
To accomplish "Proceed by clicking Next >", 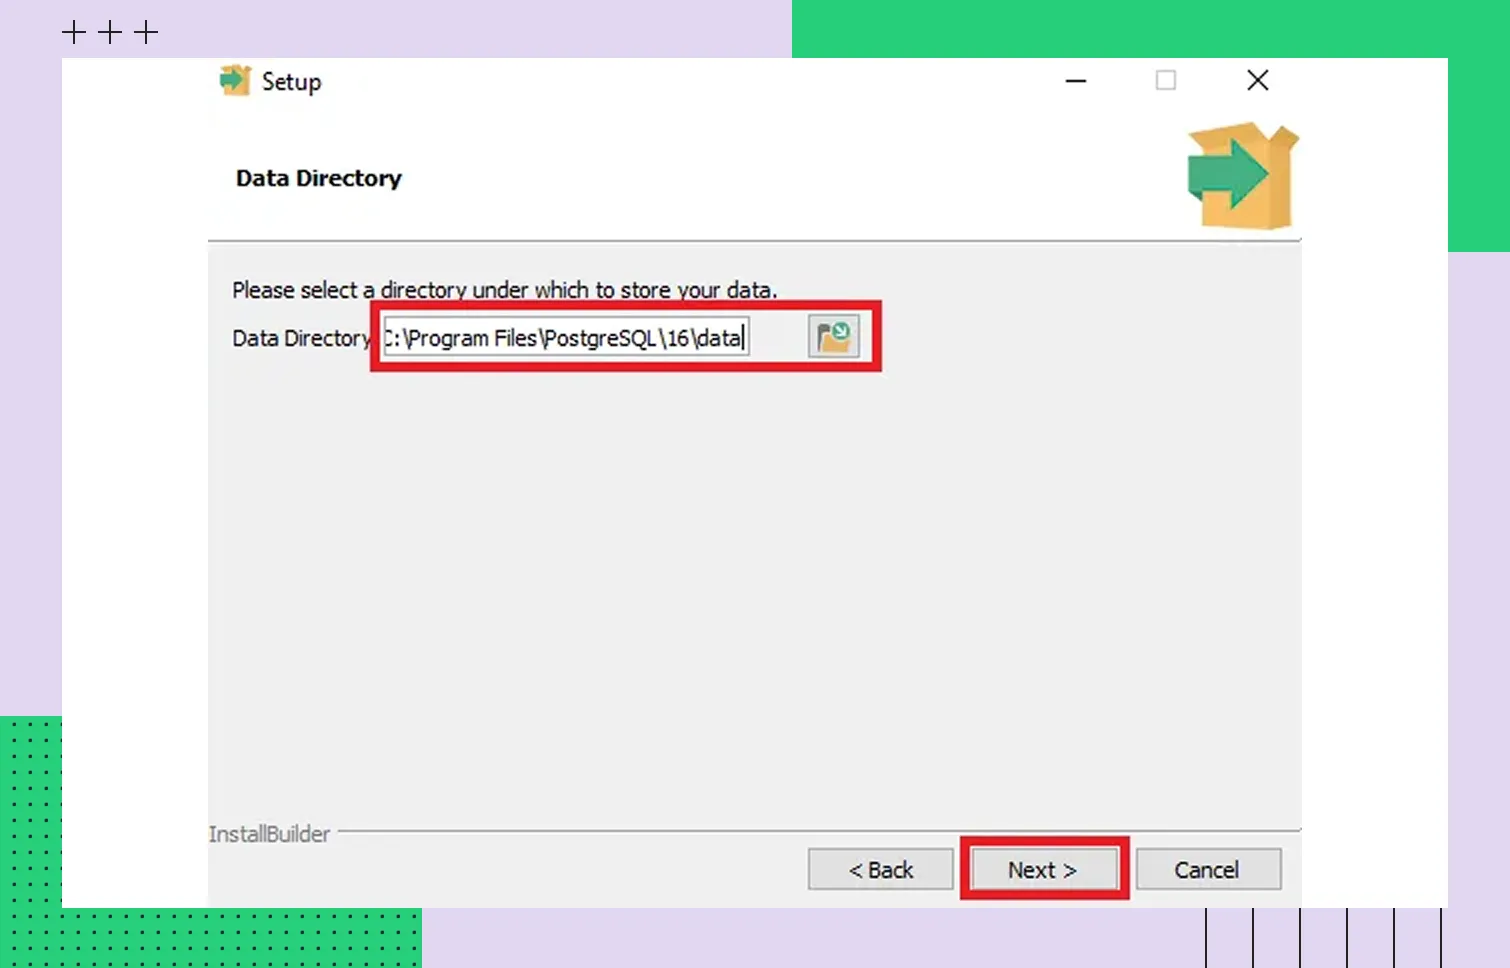I will click(1043, 870).
